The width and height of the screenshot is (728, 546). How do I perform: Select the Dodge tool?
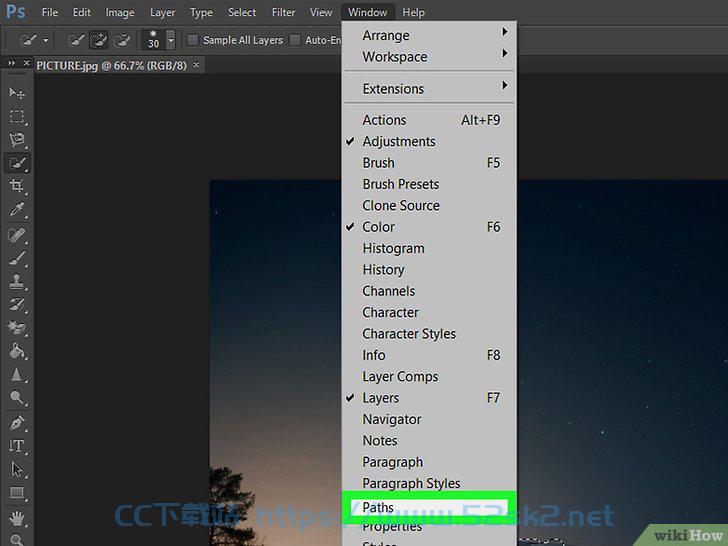click(17, 397)
